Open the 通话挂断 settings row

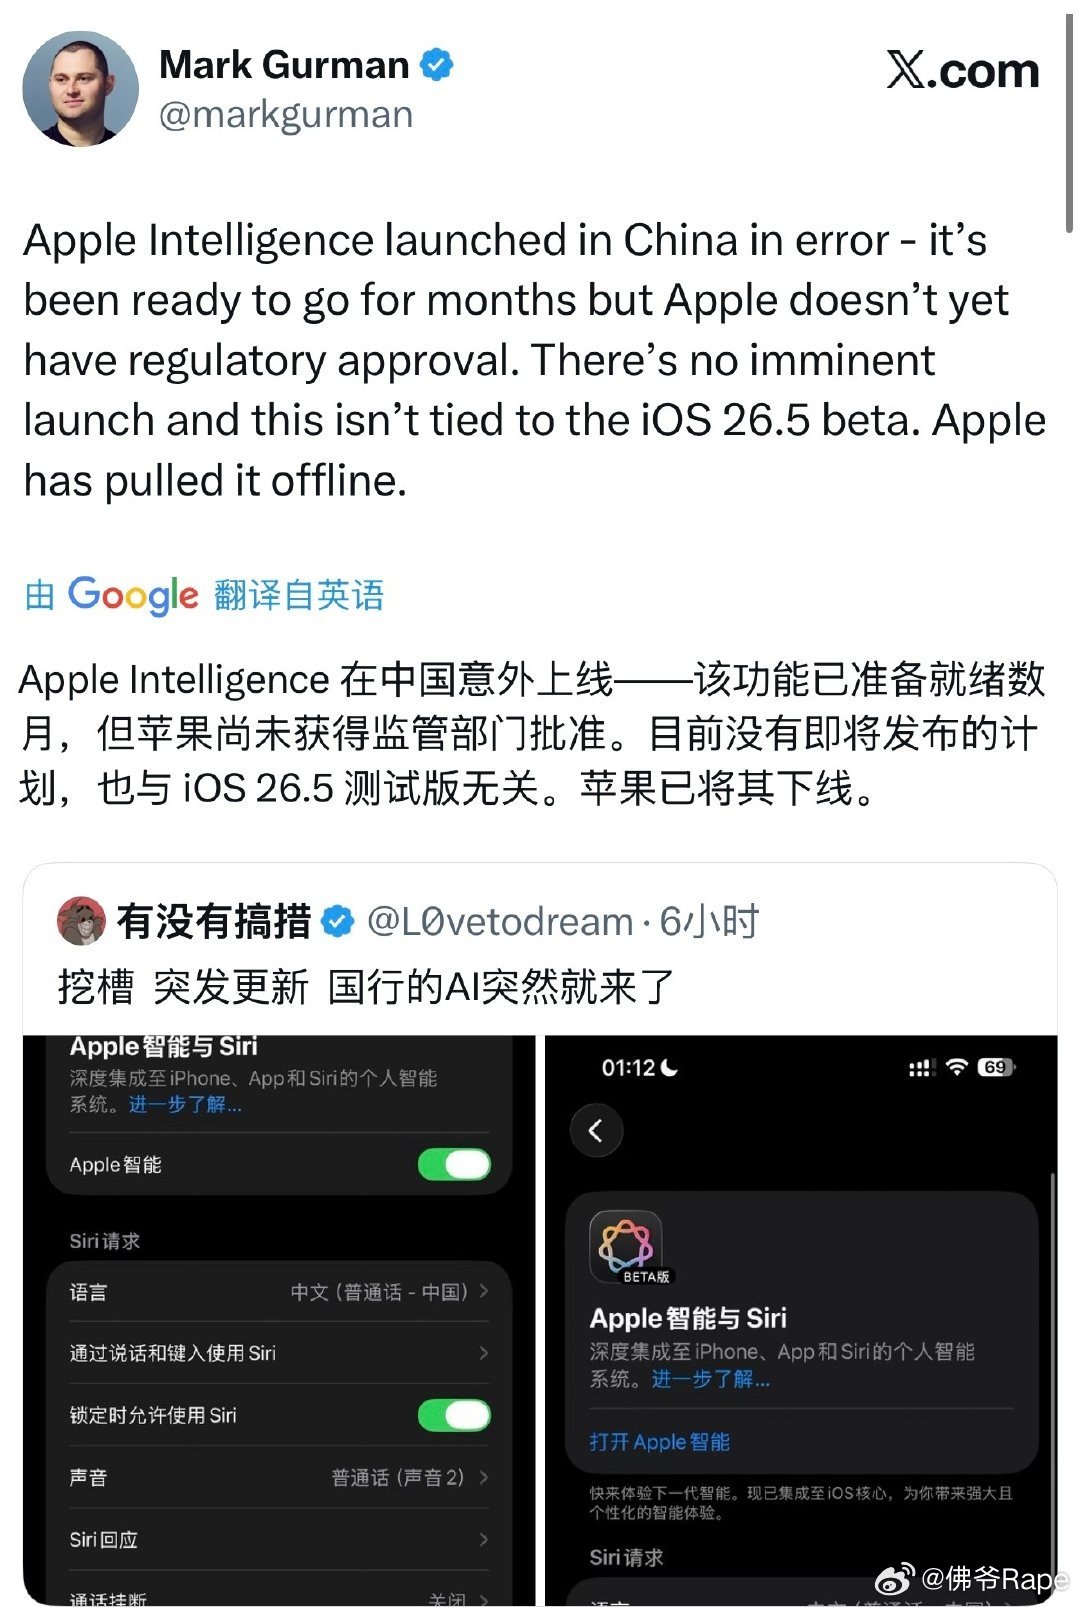pyautogui.click(x=279, y=1596)
